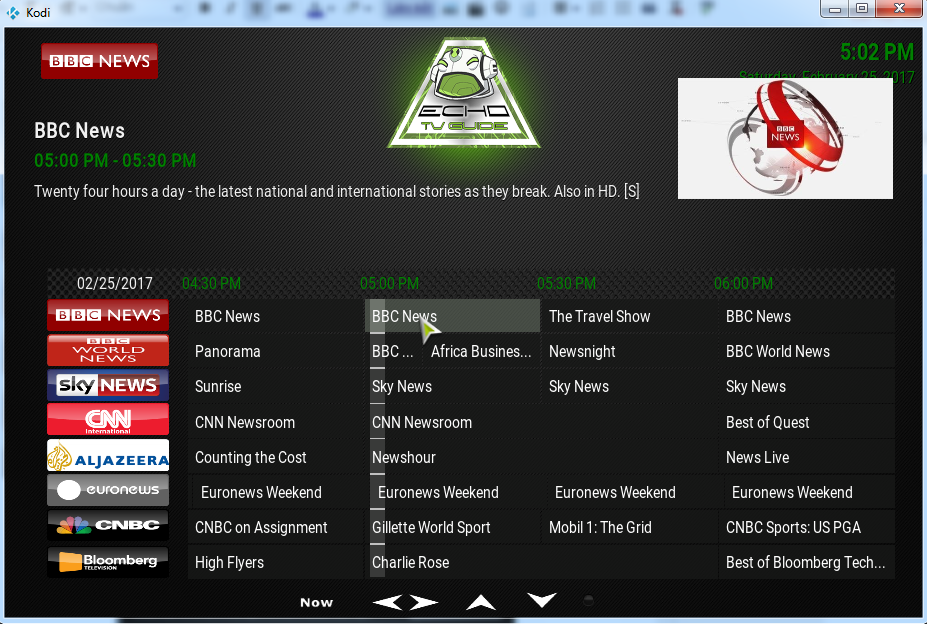Move channel list down with down arrow
This screenshot has height=624, width=927.
pyautogui.click(x=542, y=600)
